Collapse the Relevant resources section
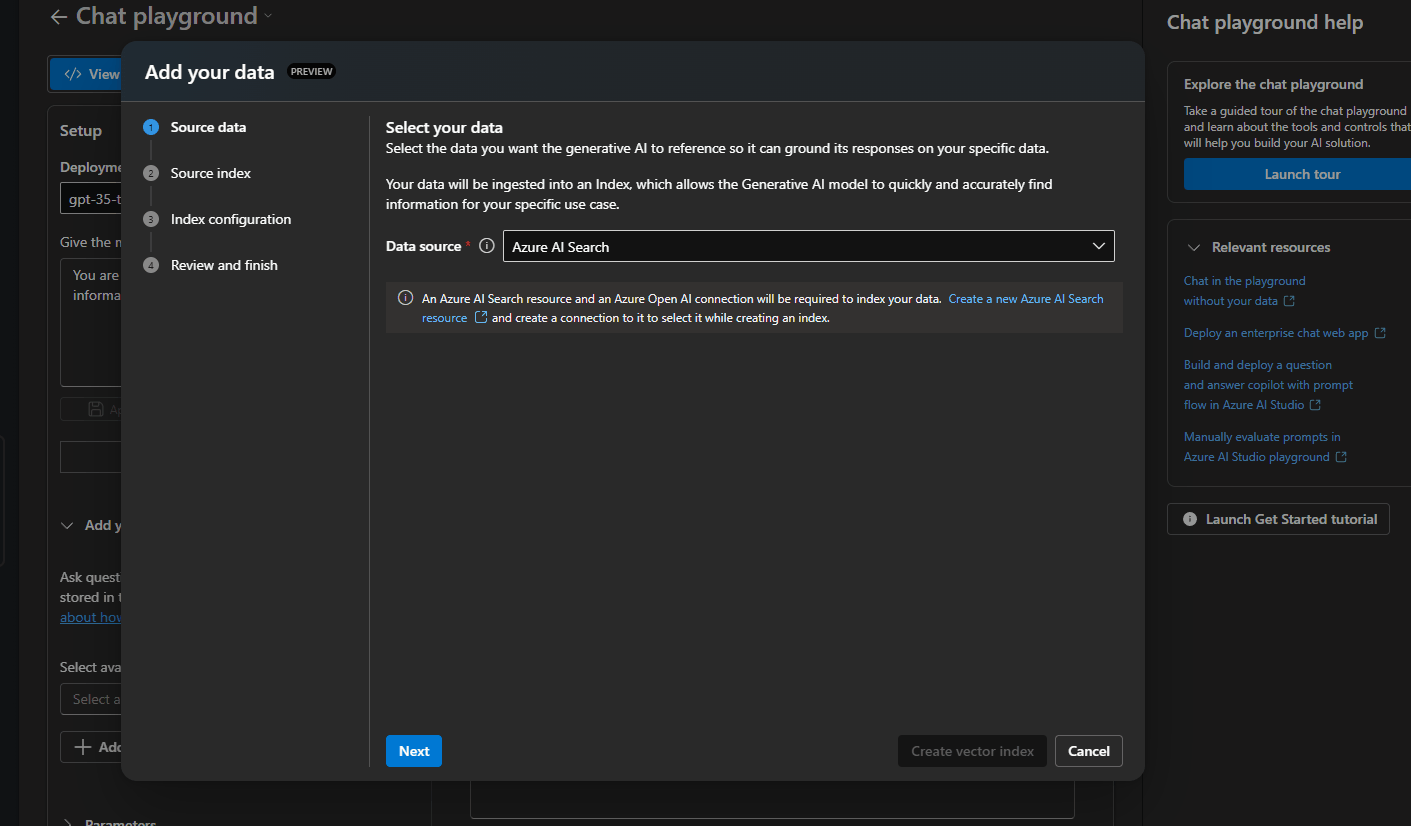 [1194, 247]
